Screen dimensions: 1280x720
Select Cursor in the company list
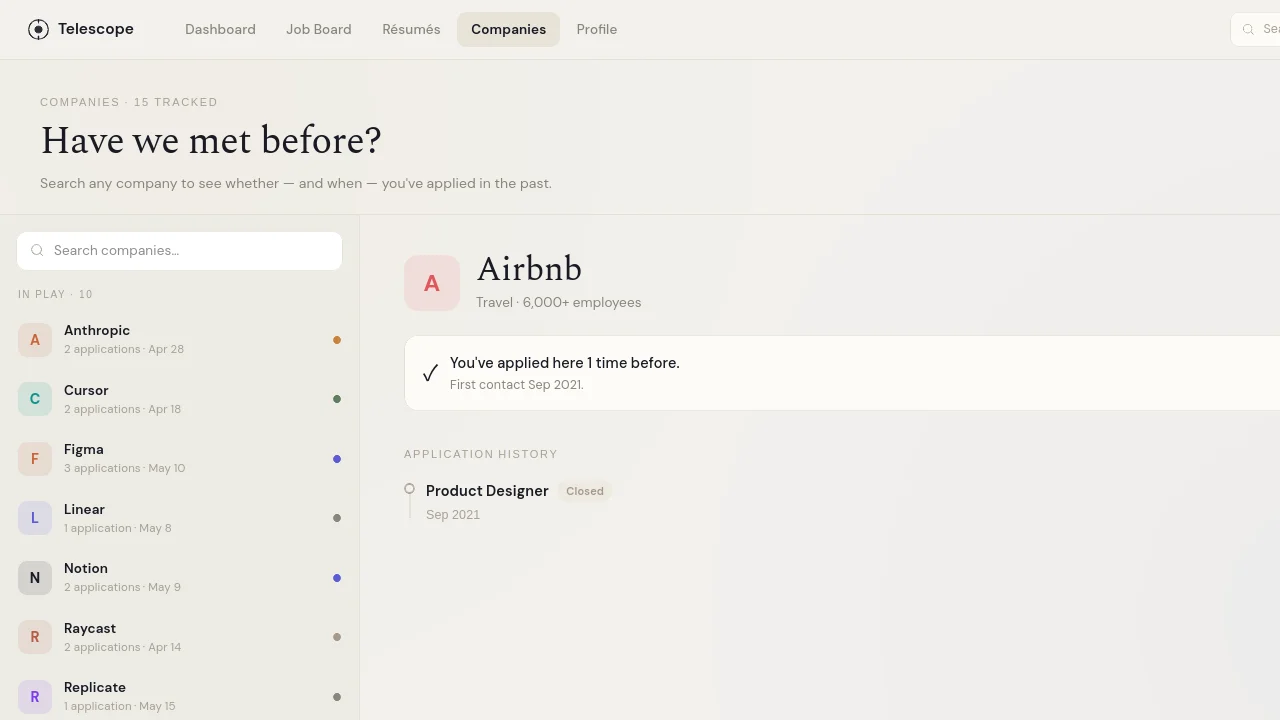(x=180, y=399)
